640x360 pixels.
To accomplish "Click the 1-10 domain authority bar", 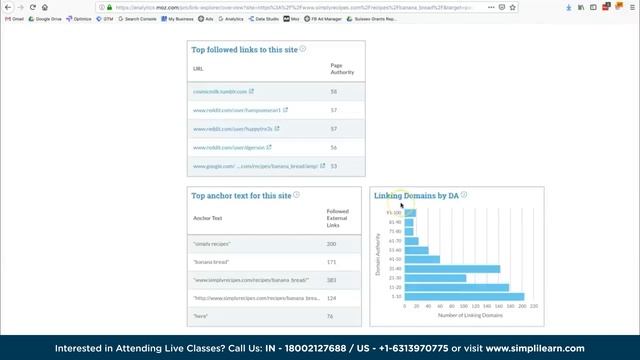I will click(x=464, y=297).
